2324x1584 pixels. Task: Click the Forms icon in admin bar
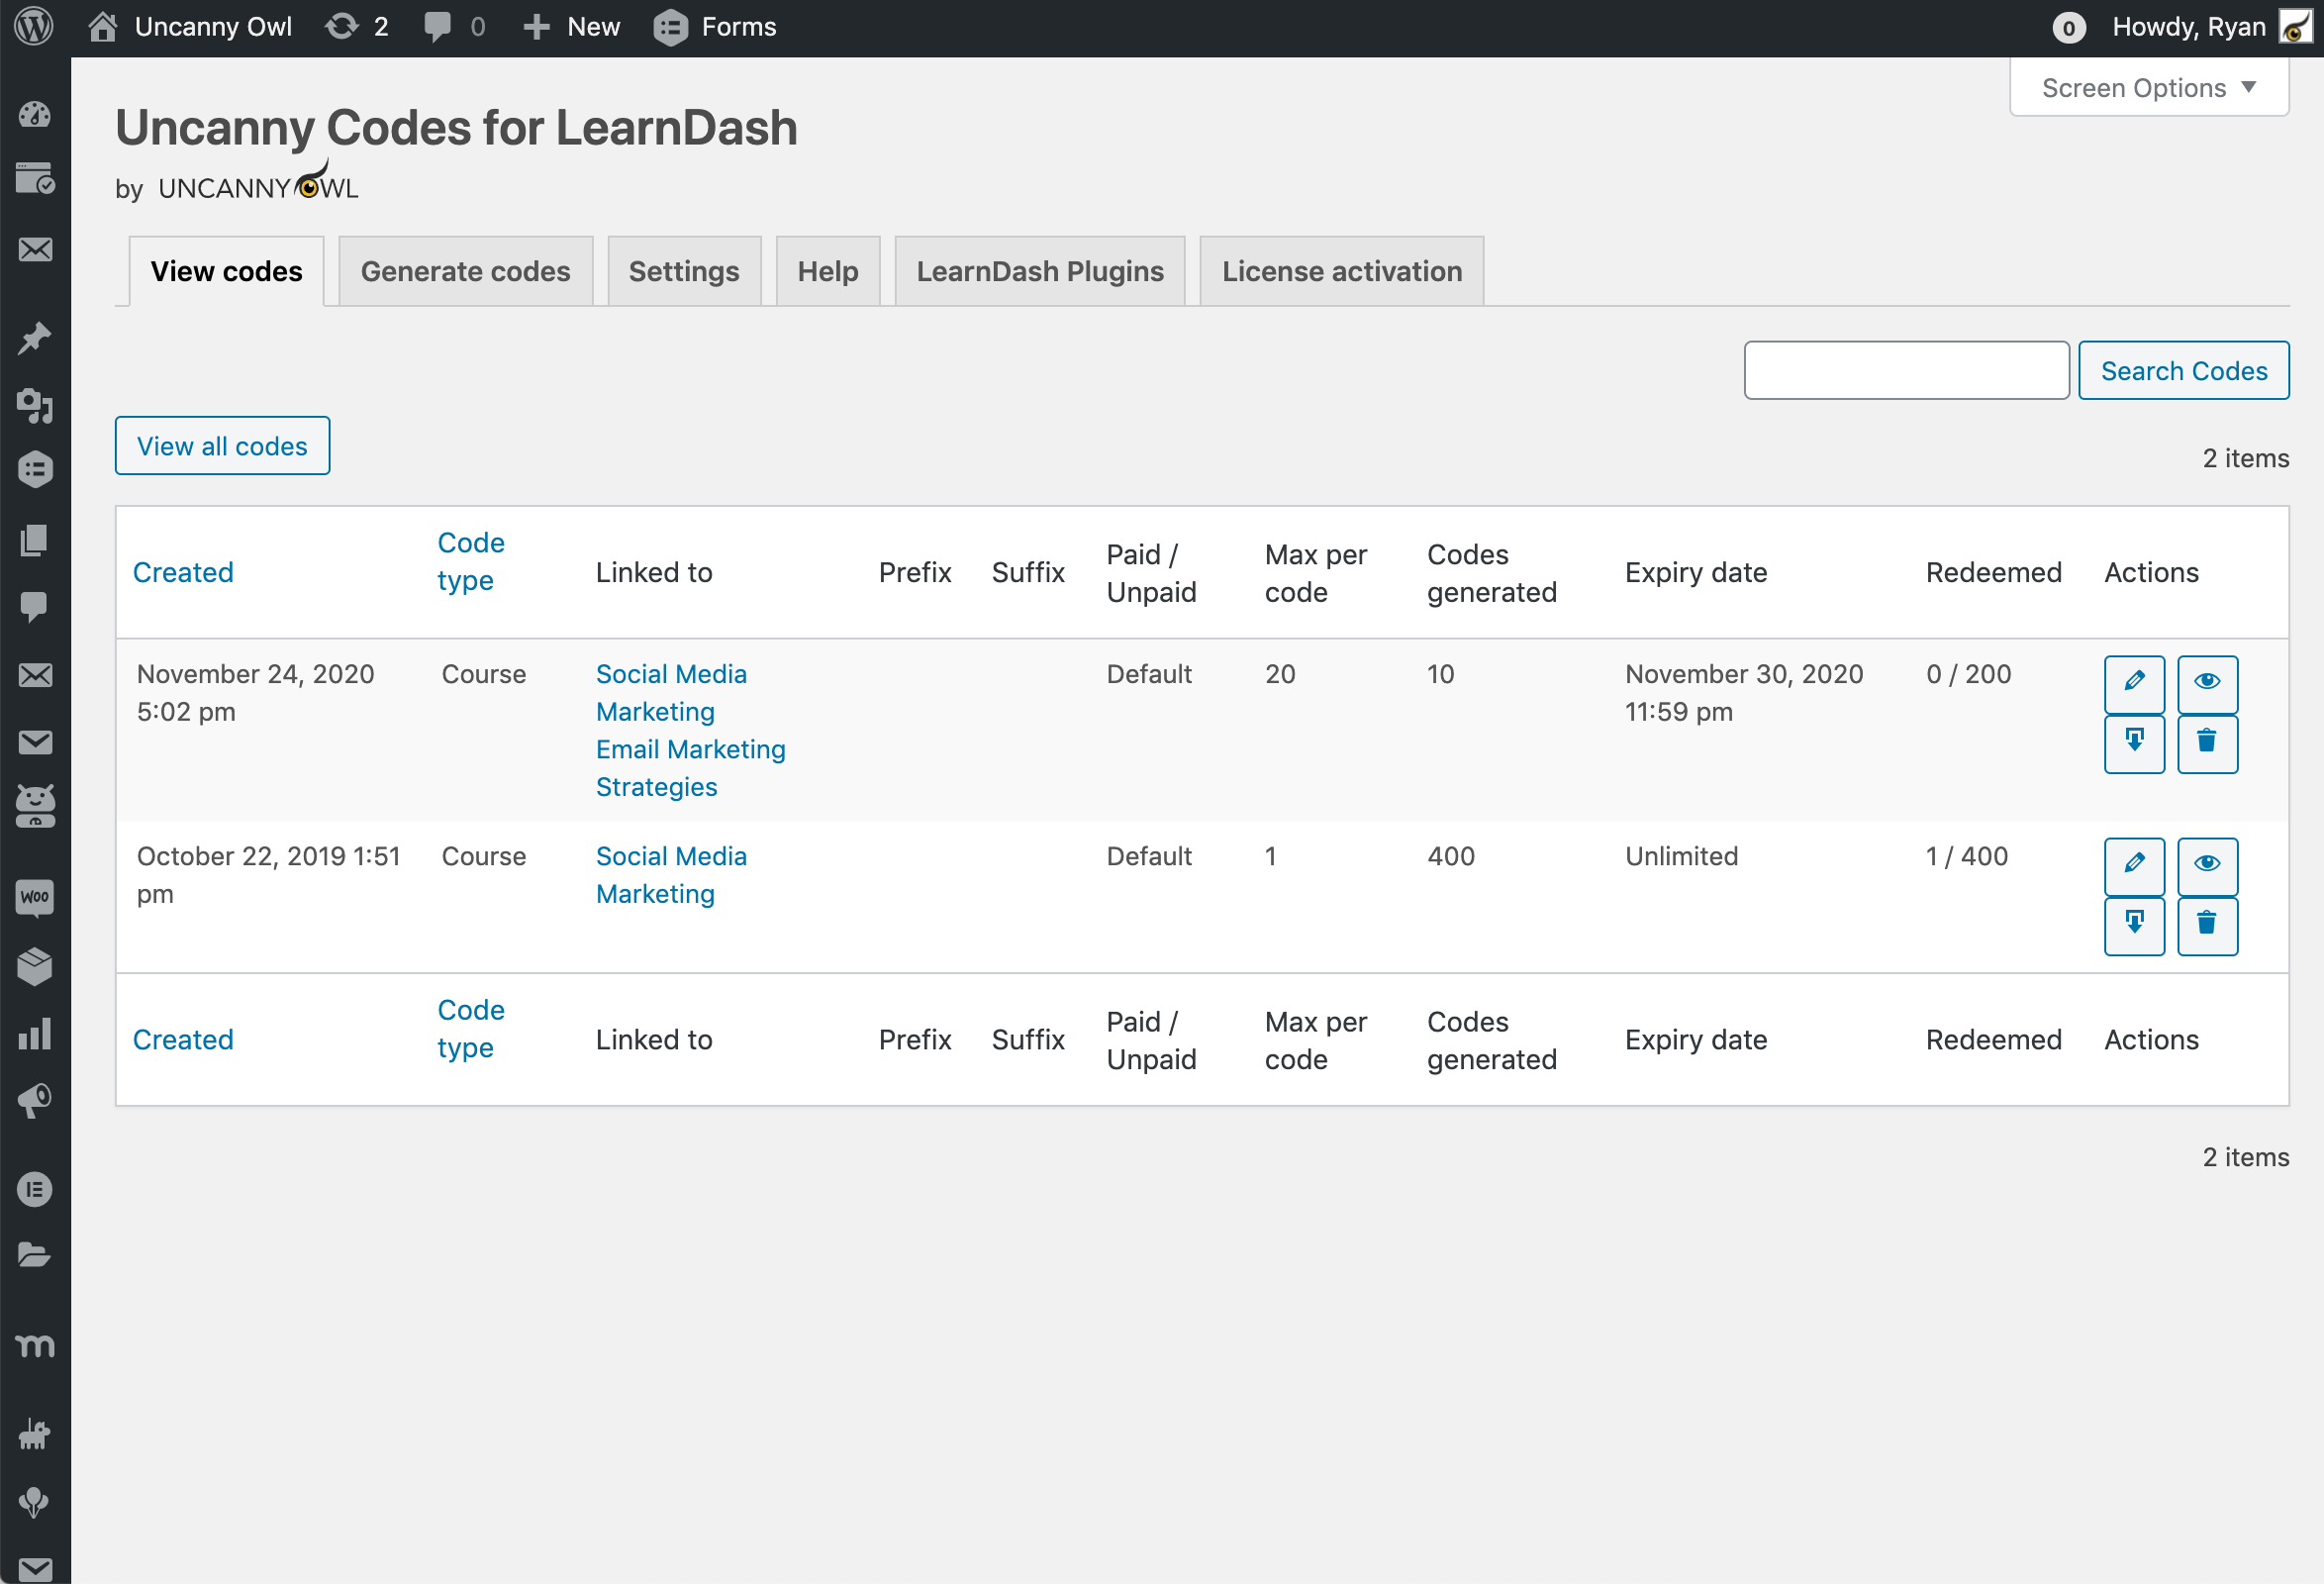coord(714,27)
